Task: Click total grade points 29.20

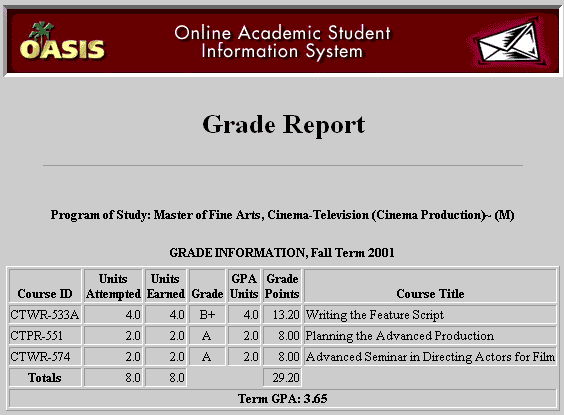Action: 282,377
